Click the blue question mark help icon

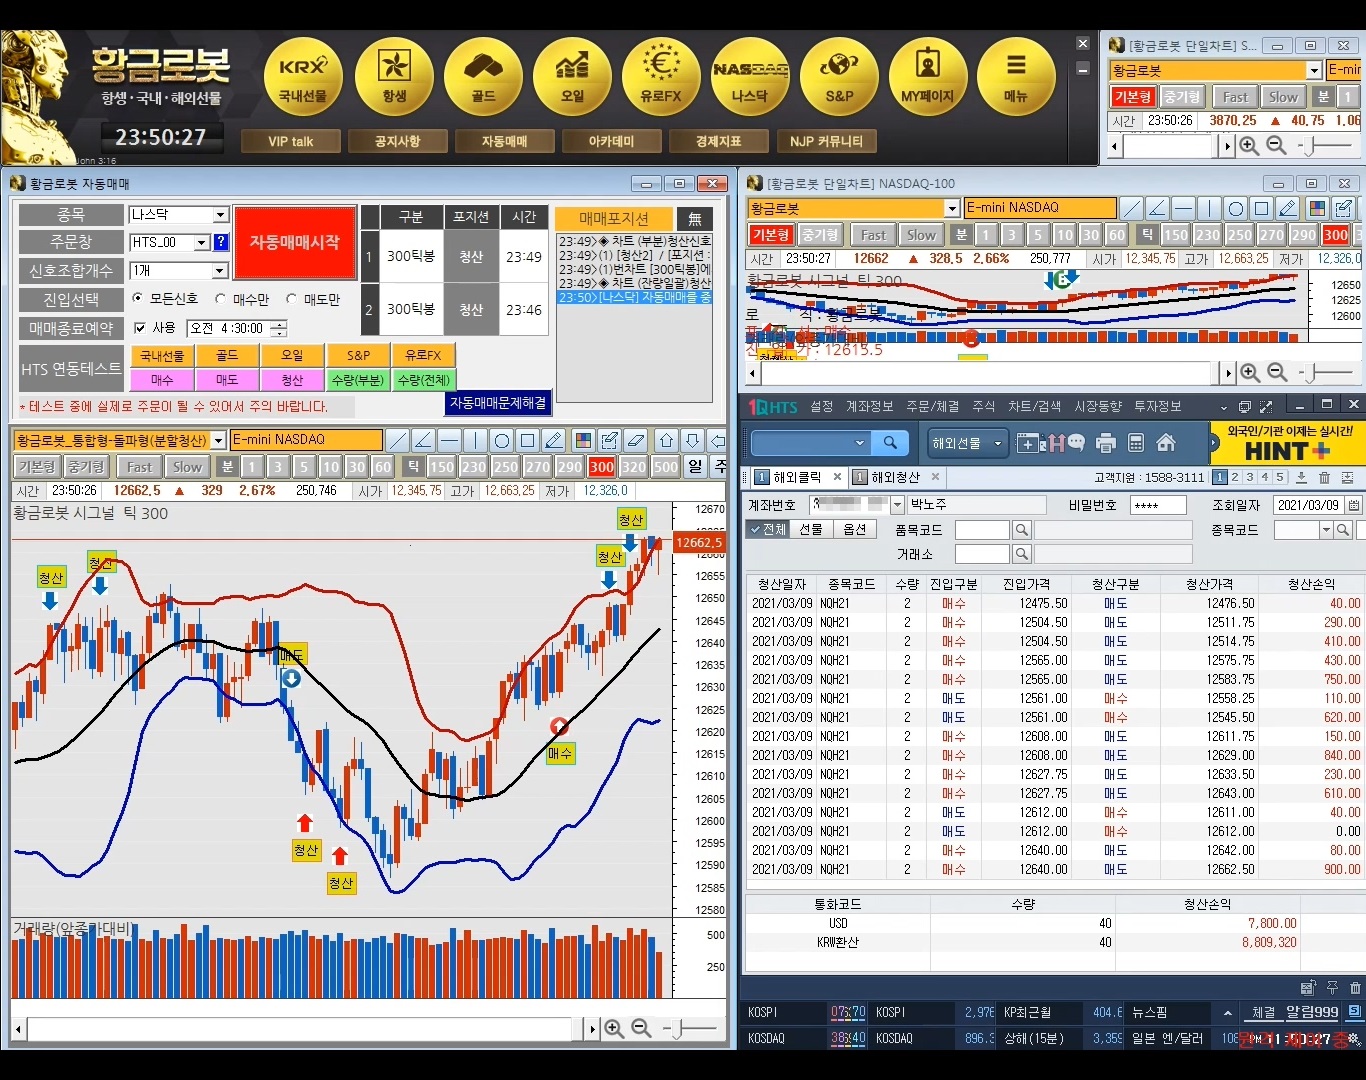[221, 242]
